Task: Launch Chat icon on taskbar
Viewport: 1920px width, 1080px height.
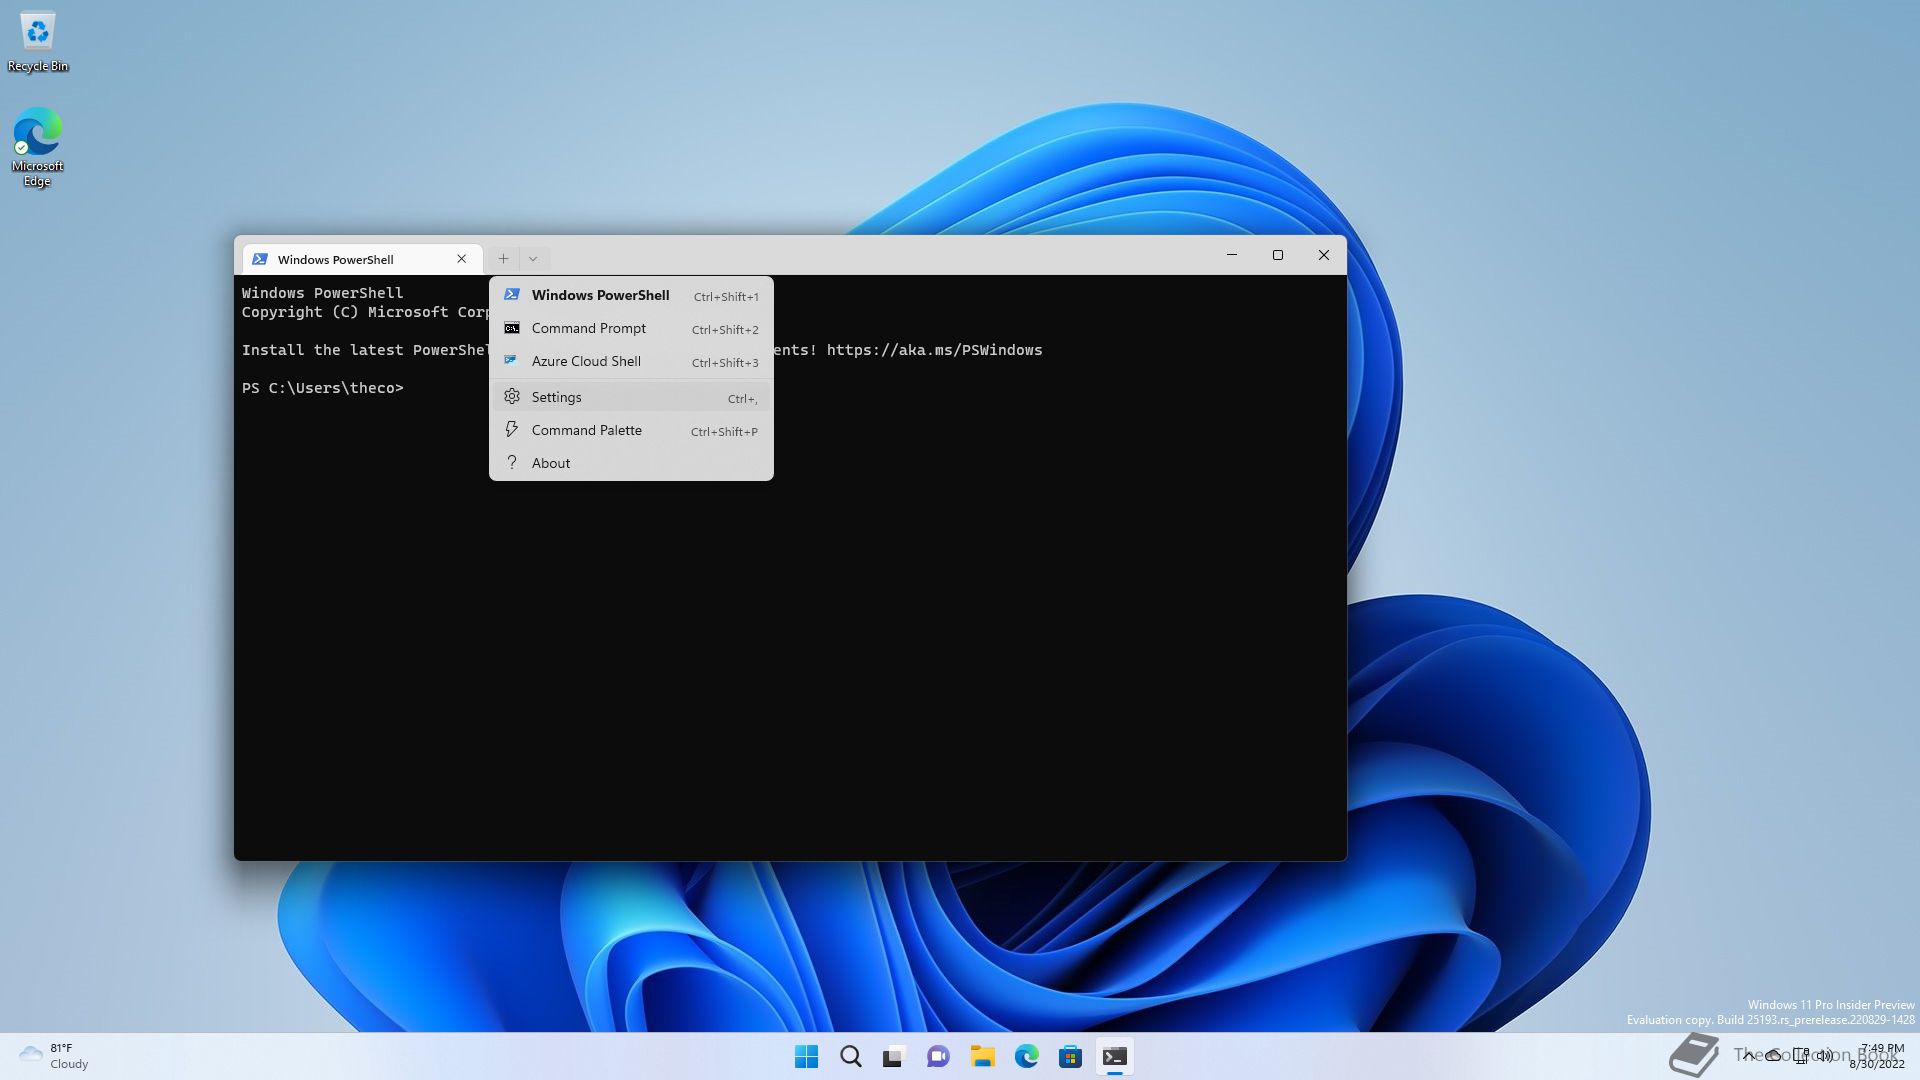Action: pyautogui.click(x=938, y=1057)
